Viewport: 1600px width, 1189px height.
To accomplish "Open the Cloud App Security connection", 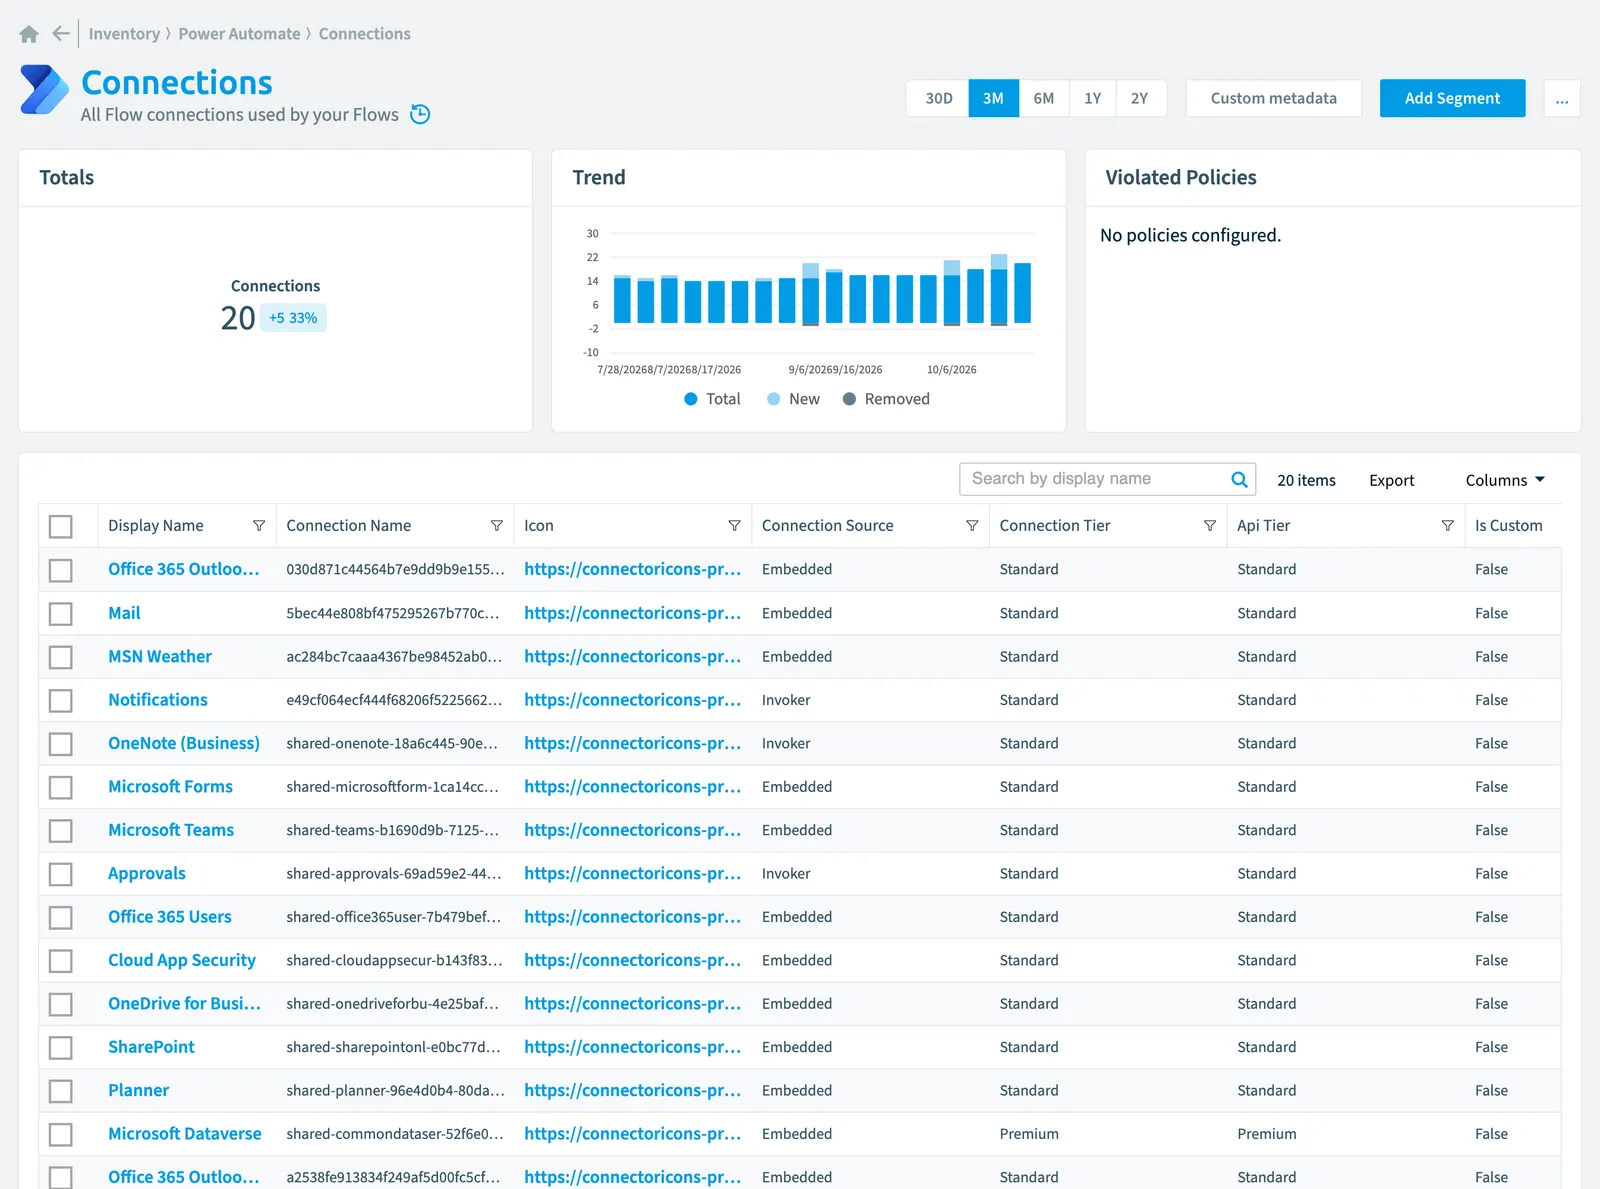I will tap(182, 961).
